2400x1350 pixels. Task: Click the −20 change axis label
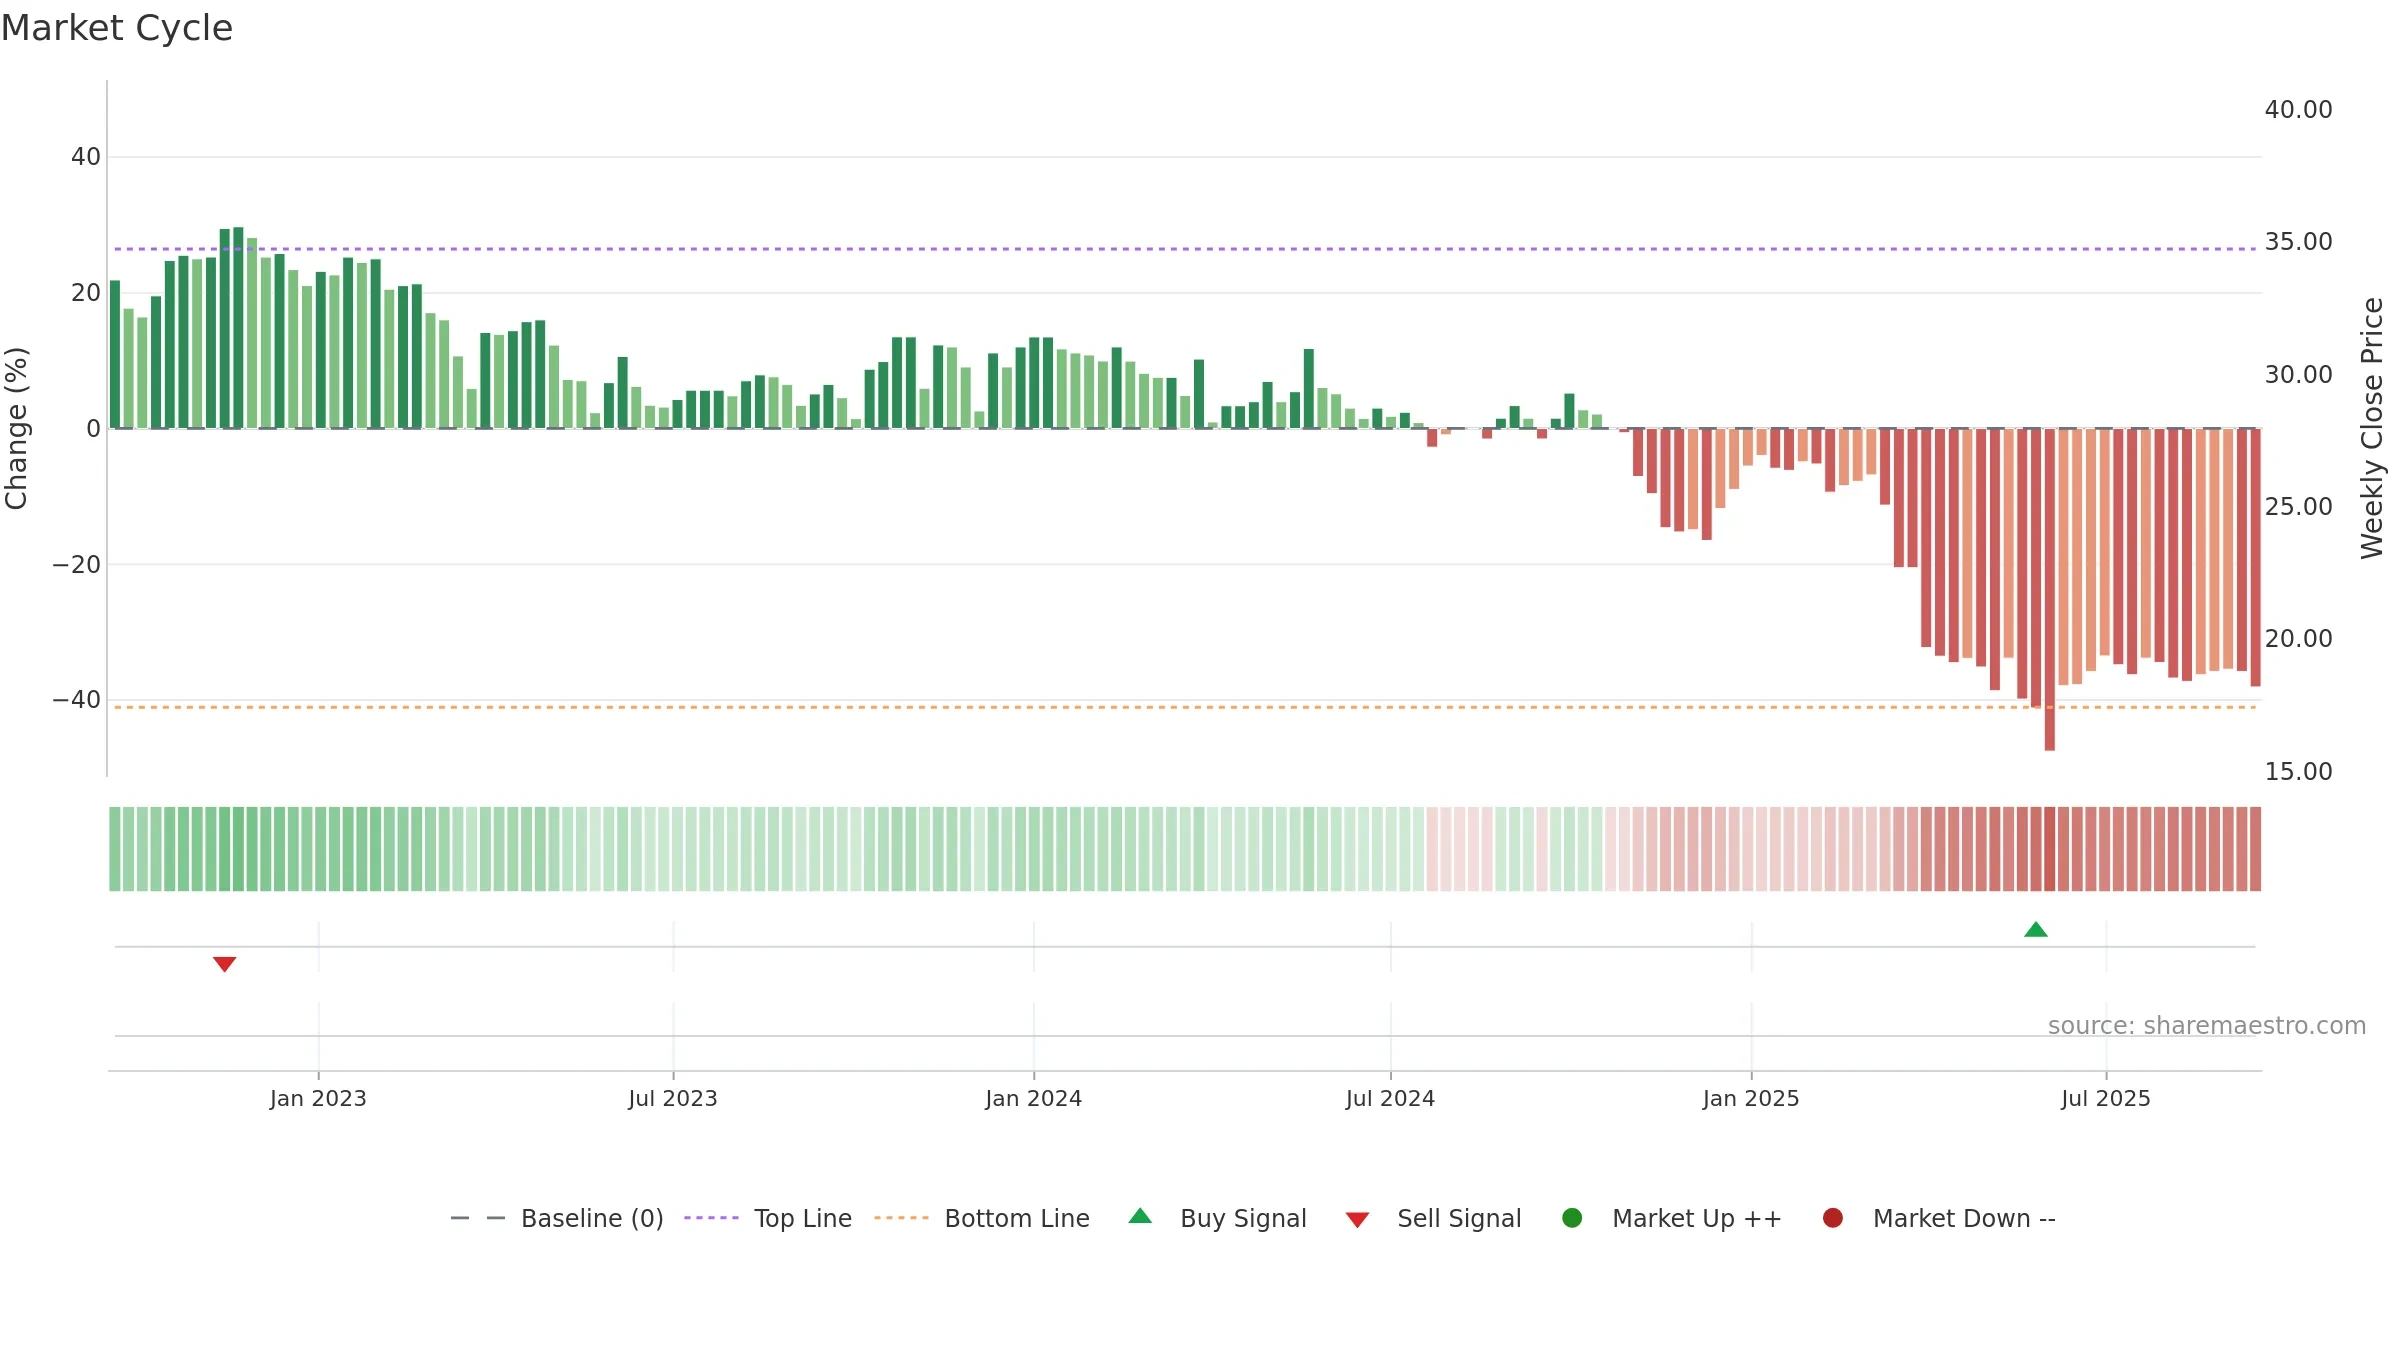77,565
